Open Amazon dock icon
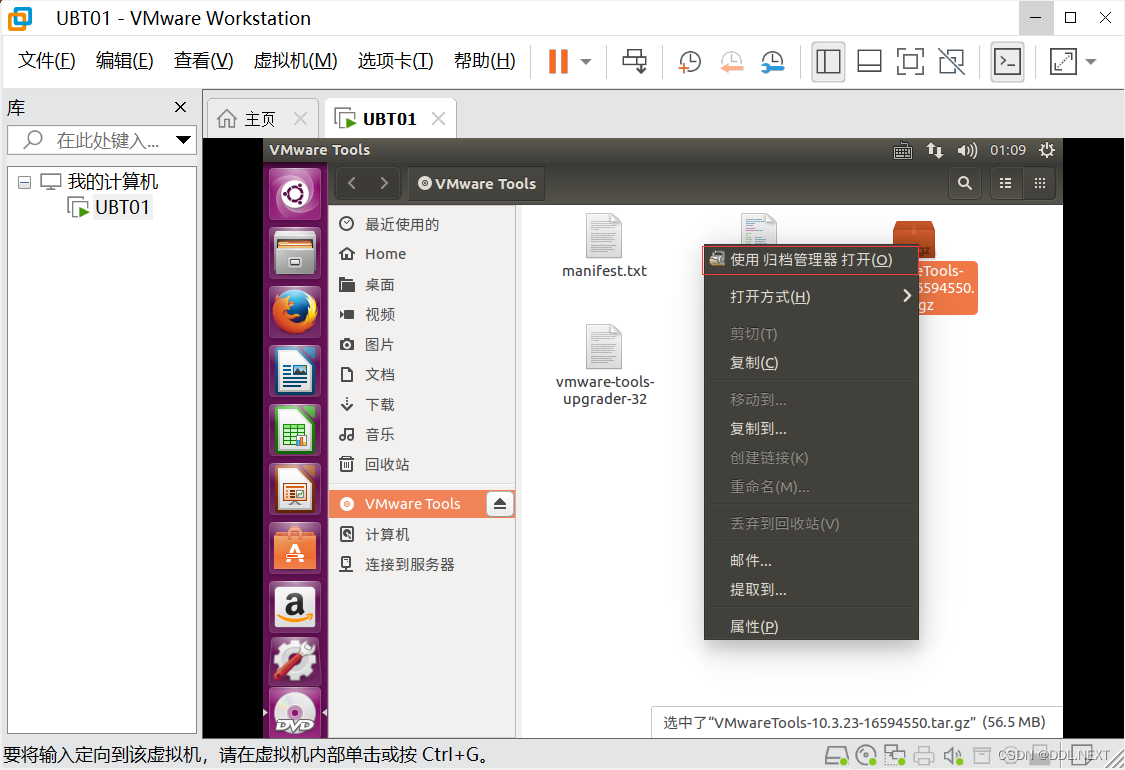This screenshot has height=770, width=1125. (x=295, y=606)
